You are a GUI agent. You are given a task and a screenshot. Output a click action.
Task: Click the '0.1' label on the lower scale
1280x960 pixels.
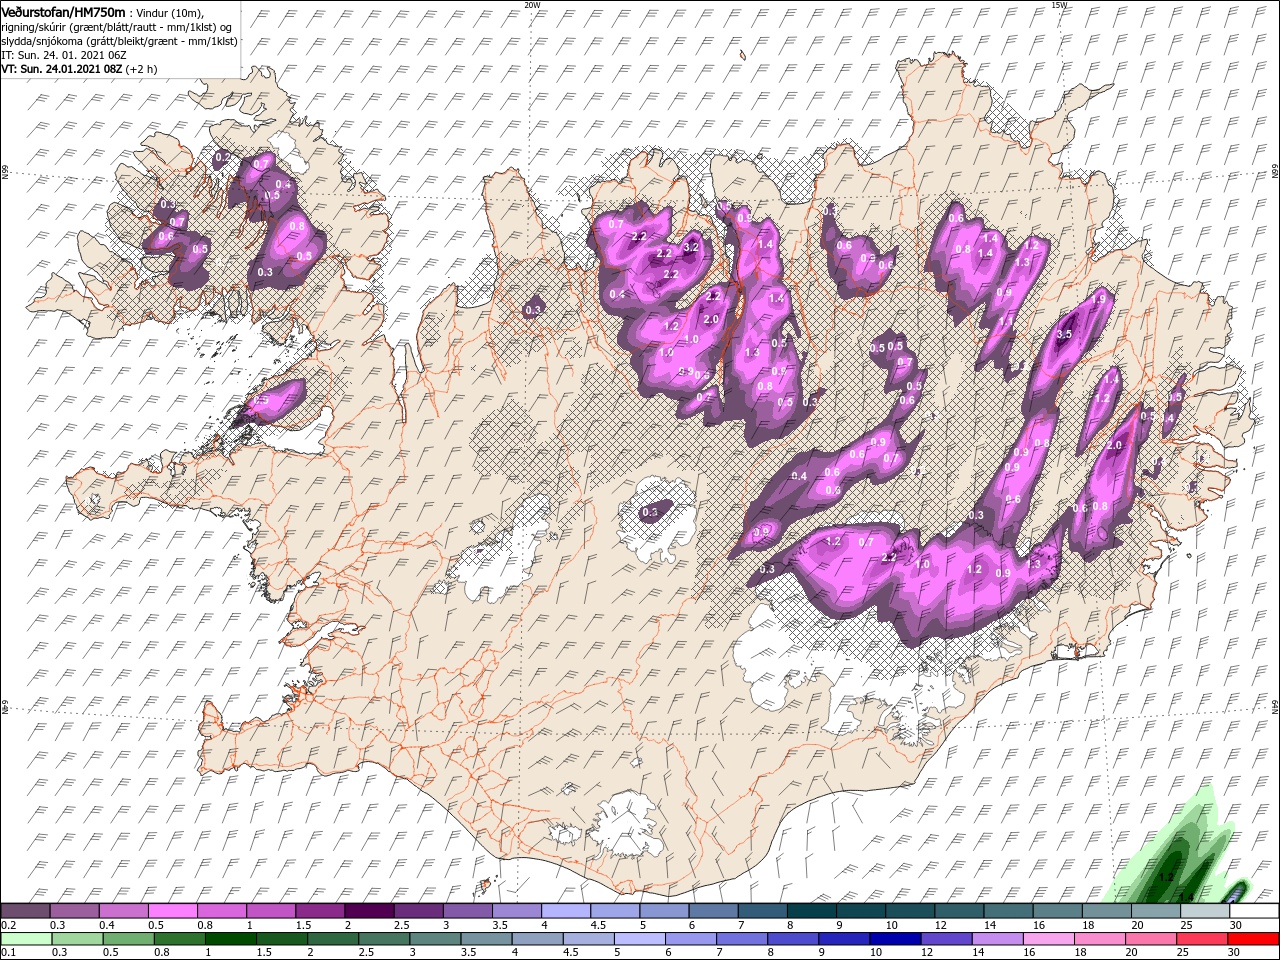(x=8, y=953)
